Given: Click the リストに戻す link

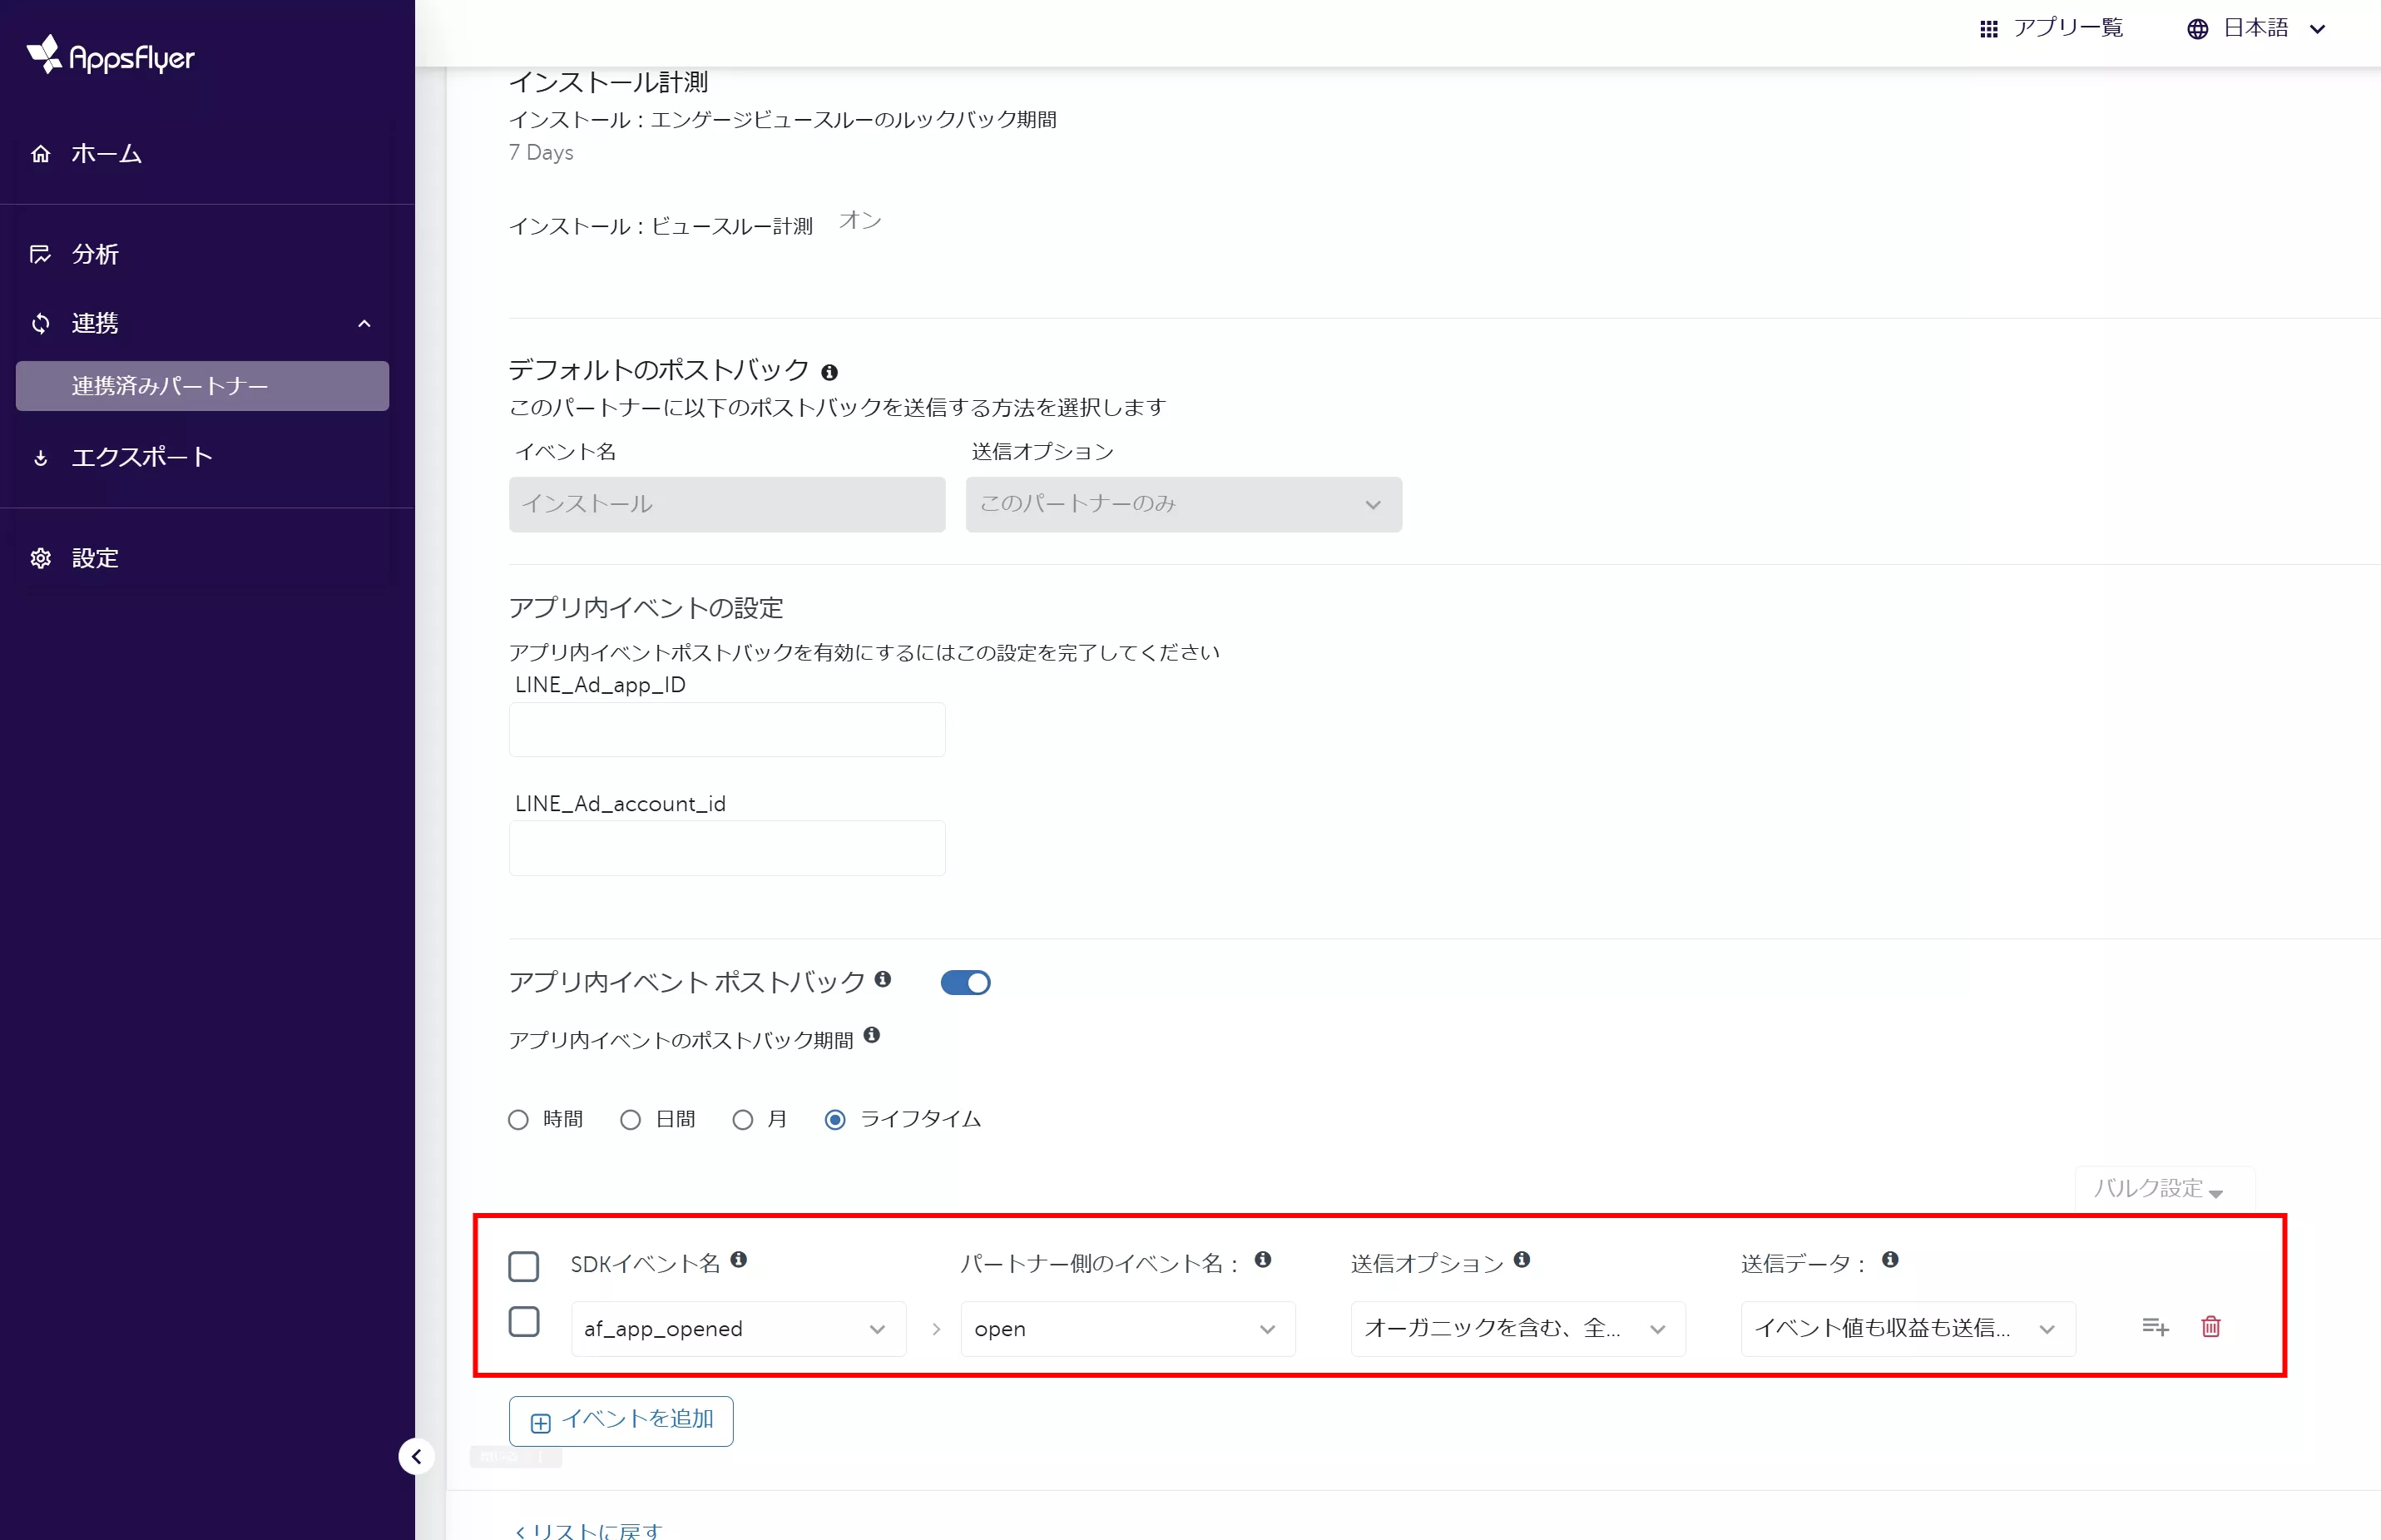Looking at the screenshot, I should point(588,1530).
